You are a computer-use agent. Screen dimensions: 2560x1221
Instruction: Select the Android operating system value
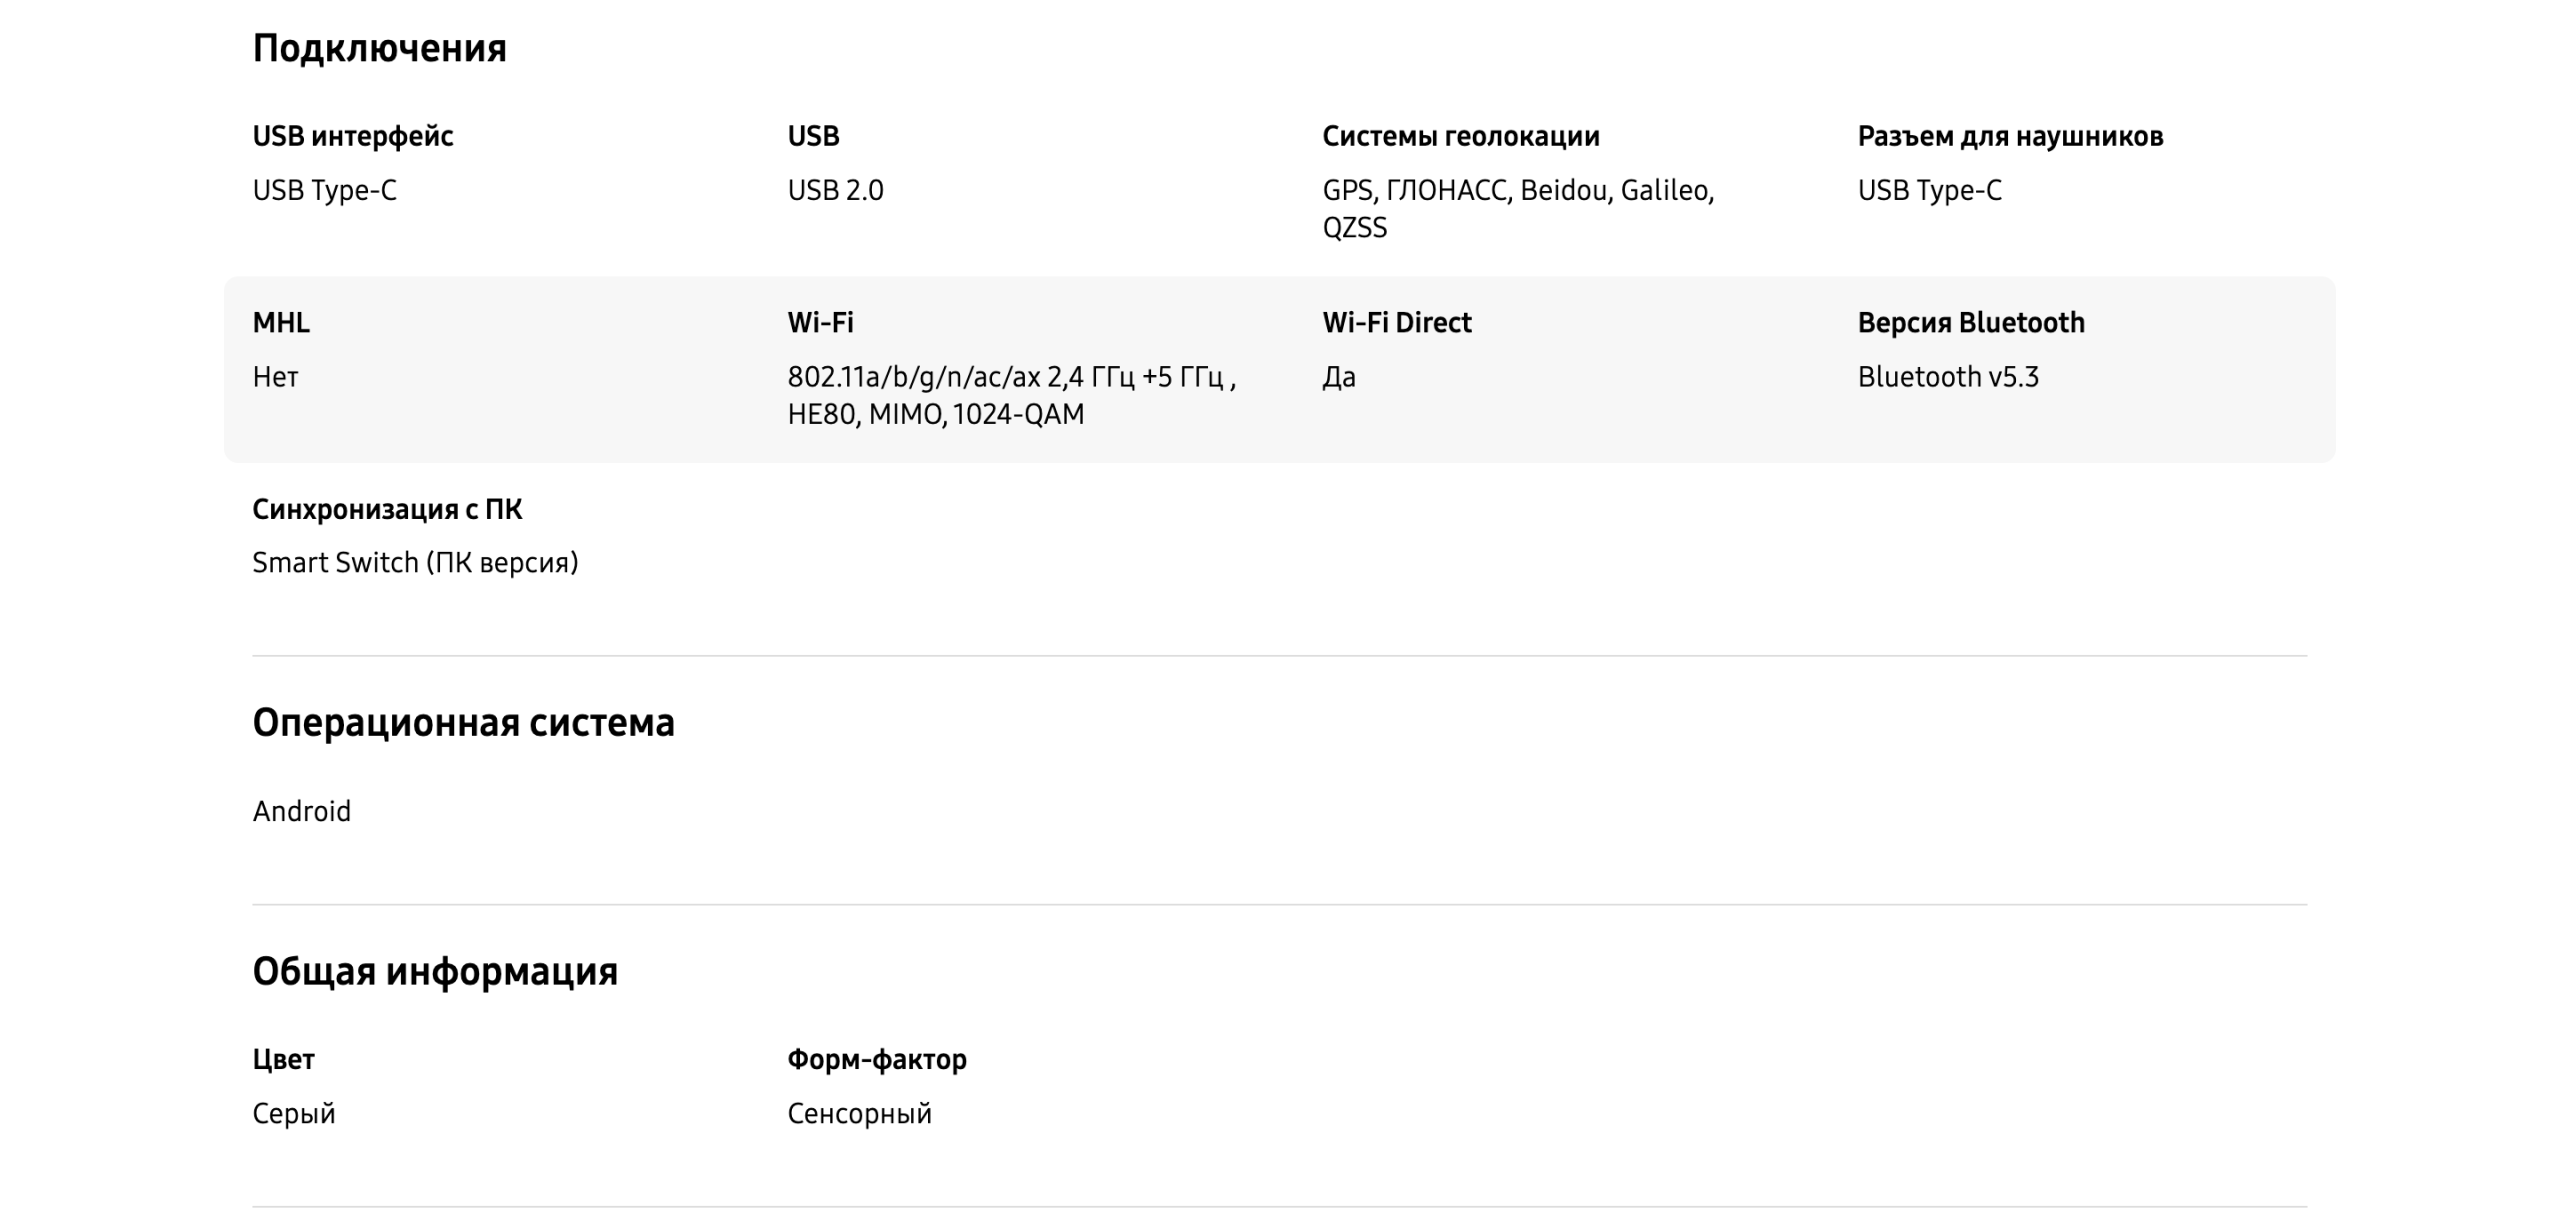(x=301, y=811)
